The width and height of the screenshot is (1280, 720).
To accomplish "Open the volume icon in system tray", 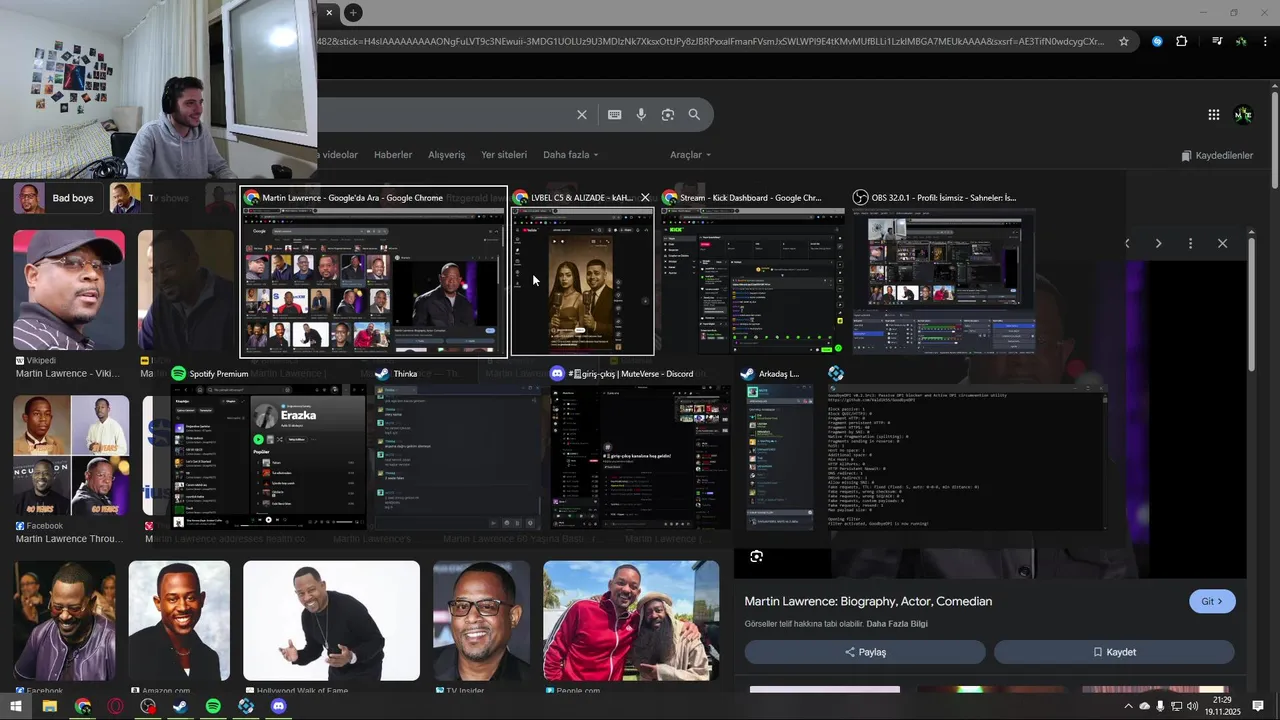I will click(1192, 707).
